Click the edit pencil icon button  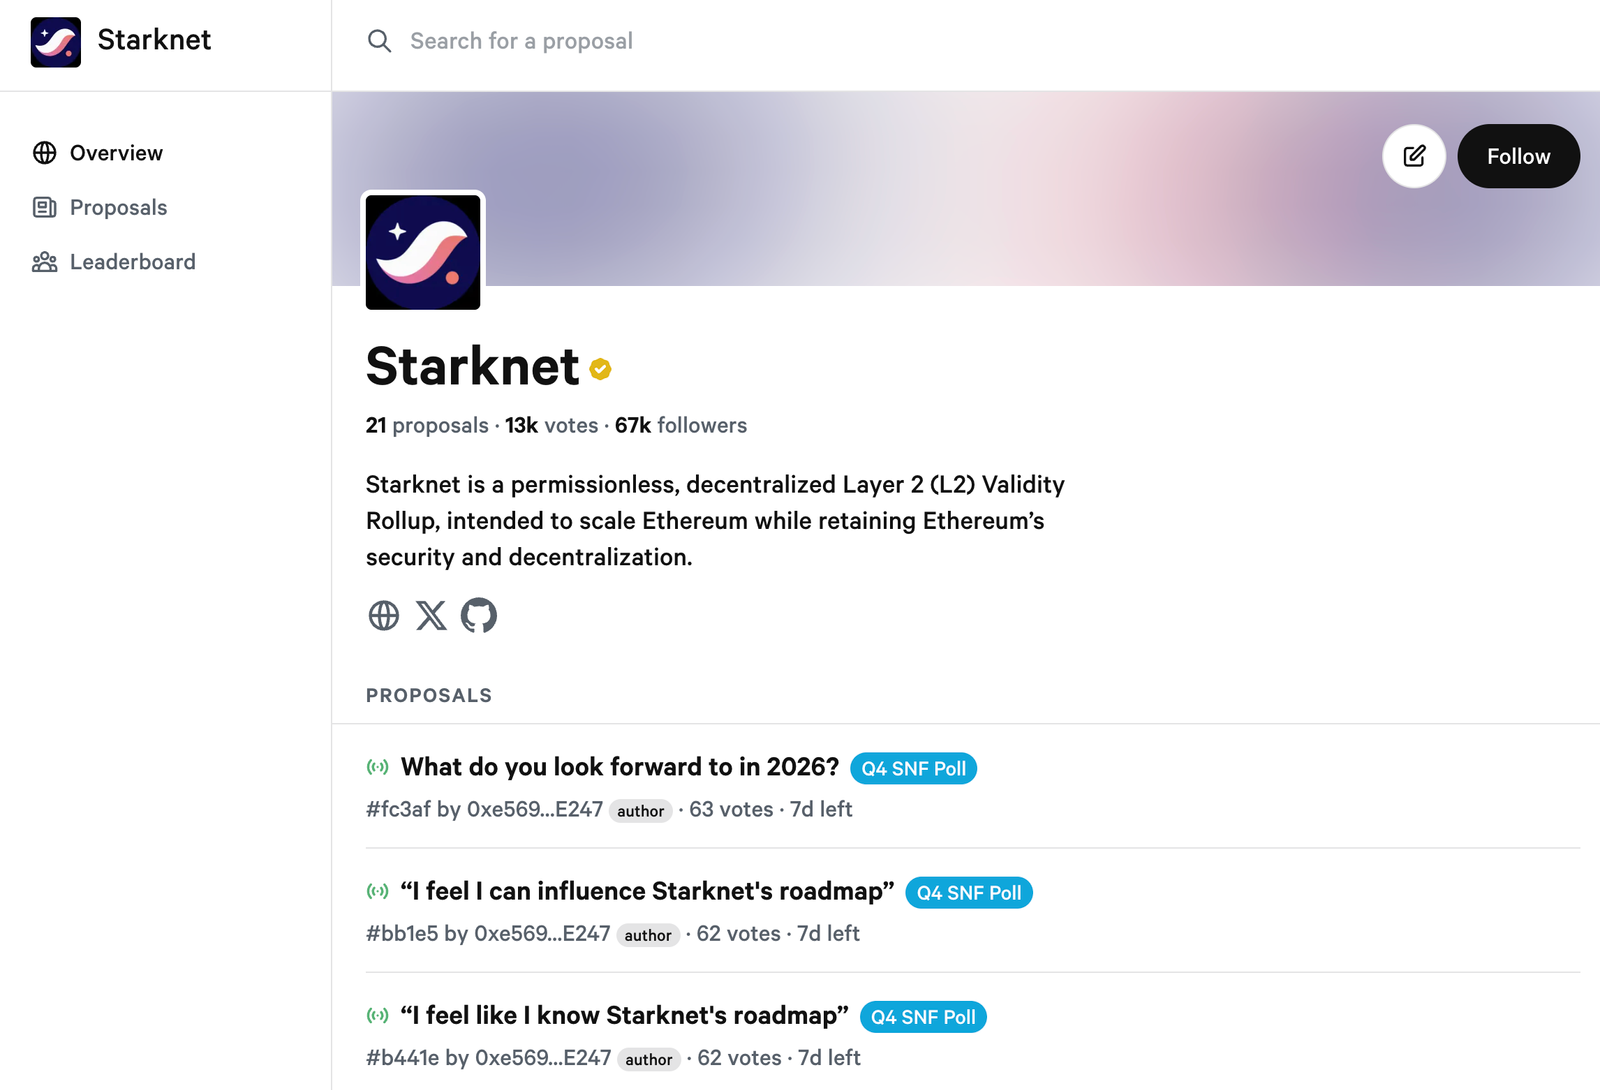1413,156
